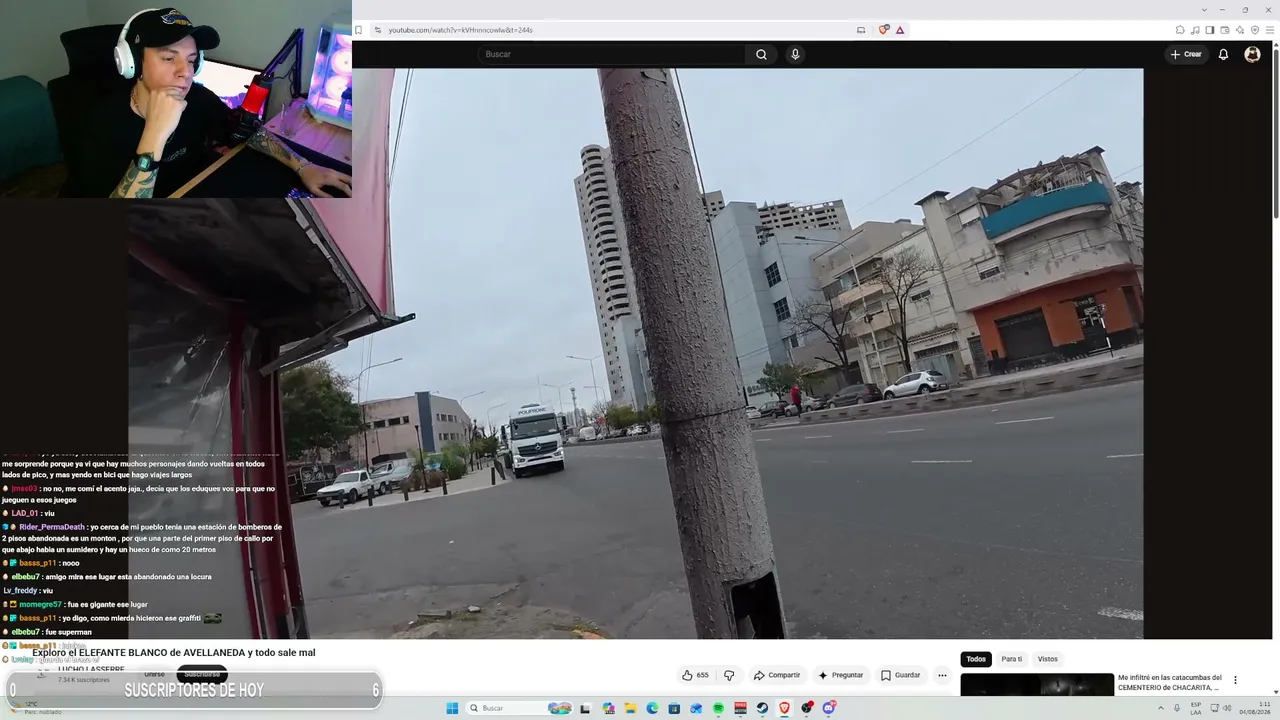
Task: Click chat username Lv_freddy
Action: [20, 590]
